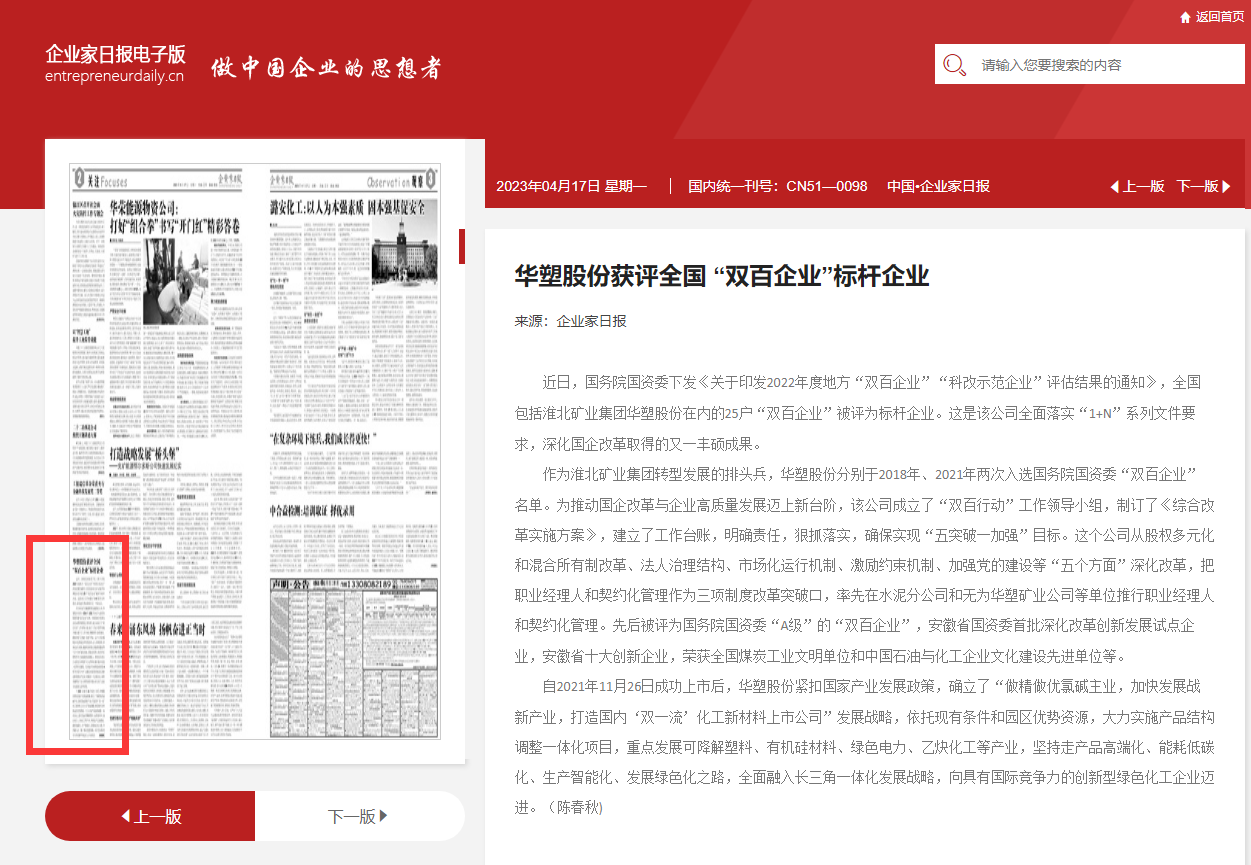Open the 华荣能源物资公司 headline article in the thumbnail
Image resolution: width=1251 pixels, height=865 pixels.
(x=175, y=217)
